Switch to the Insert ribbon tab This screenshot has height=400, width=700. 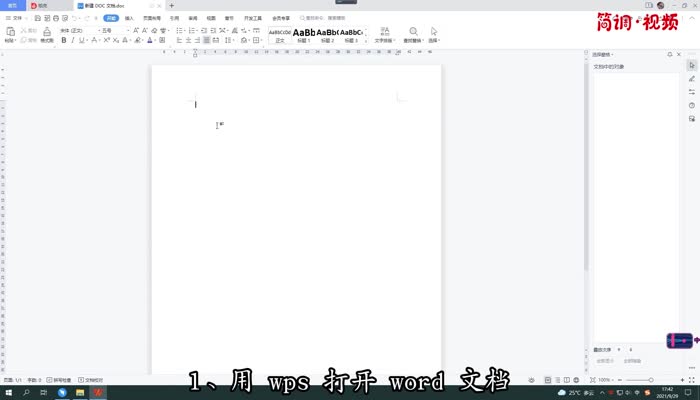point(129,18)
